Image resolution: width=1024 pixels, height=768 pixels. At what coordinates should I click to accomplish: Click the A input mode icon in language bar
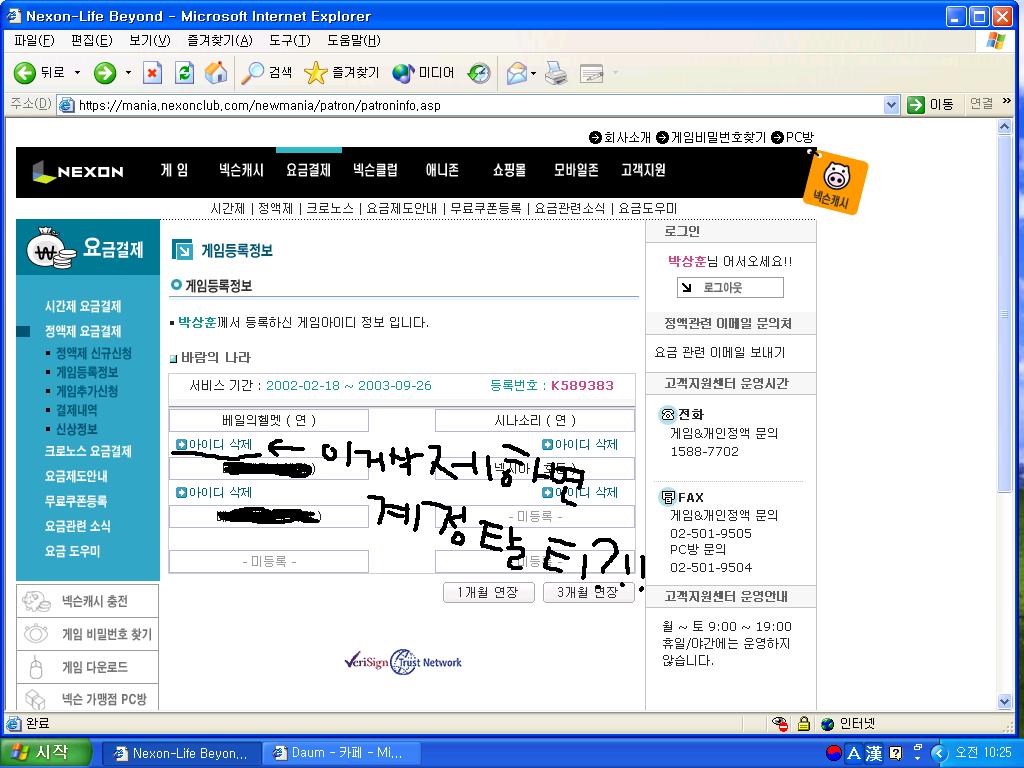tap(854, 754)
